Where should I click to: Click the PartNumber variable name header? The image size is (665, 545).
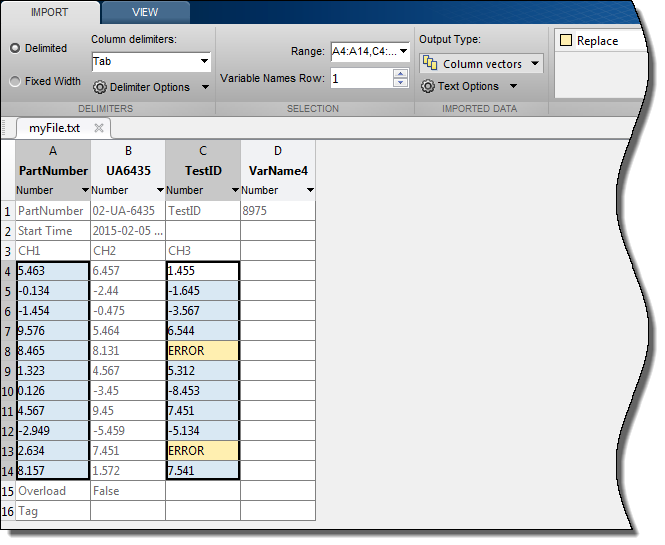pos(53,171)
